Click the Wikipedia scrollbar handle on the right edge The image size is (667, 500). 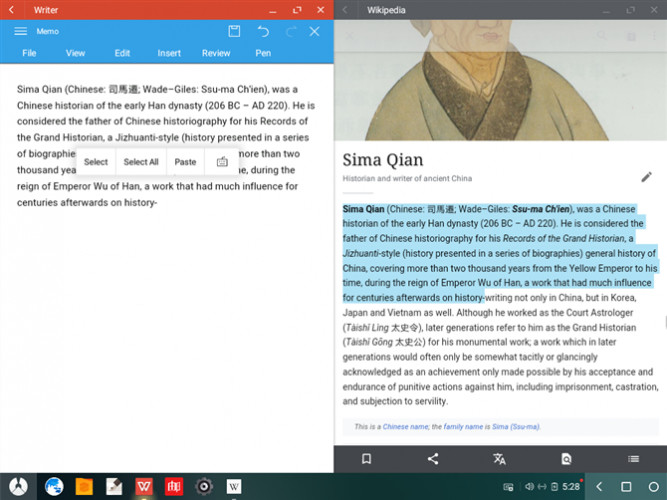tap(665, 323)
